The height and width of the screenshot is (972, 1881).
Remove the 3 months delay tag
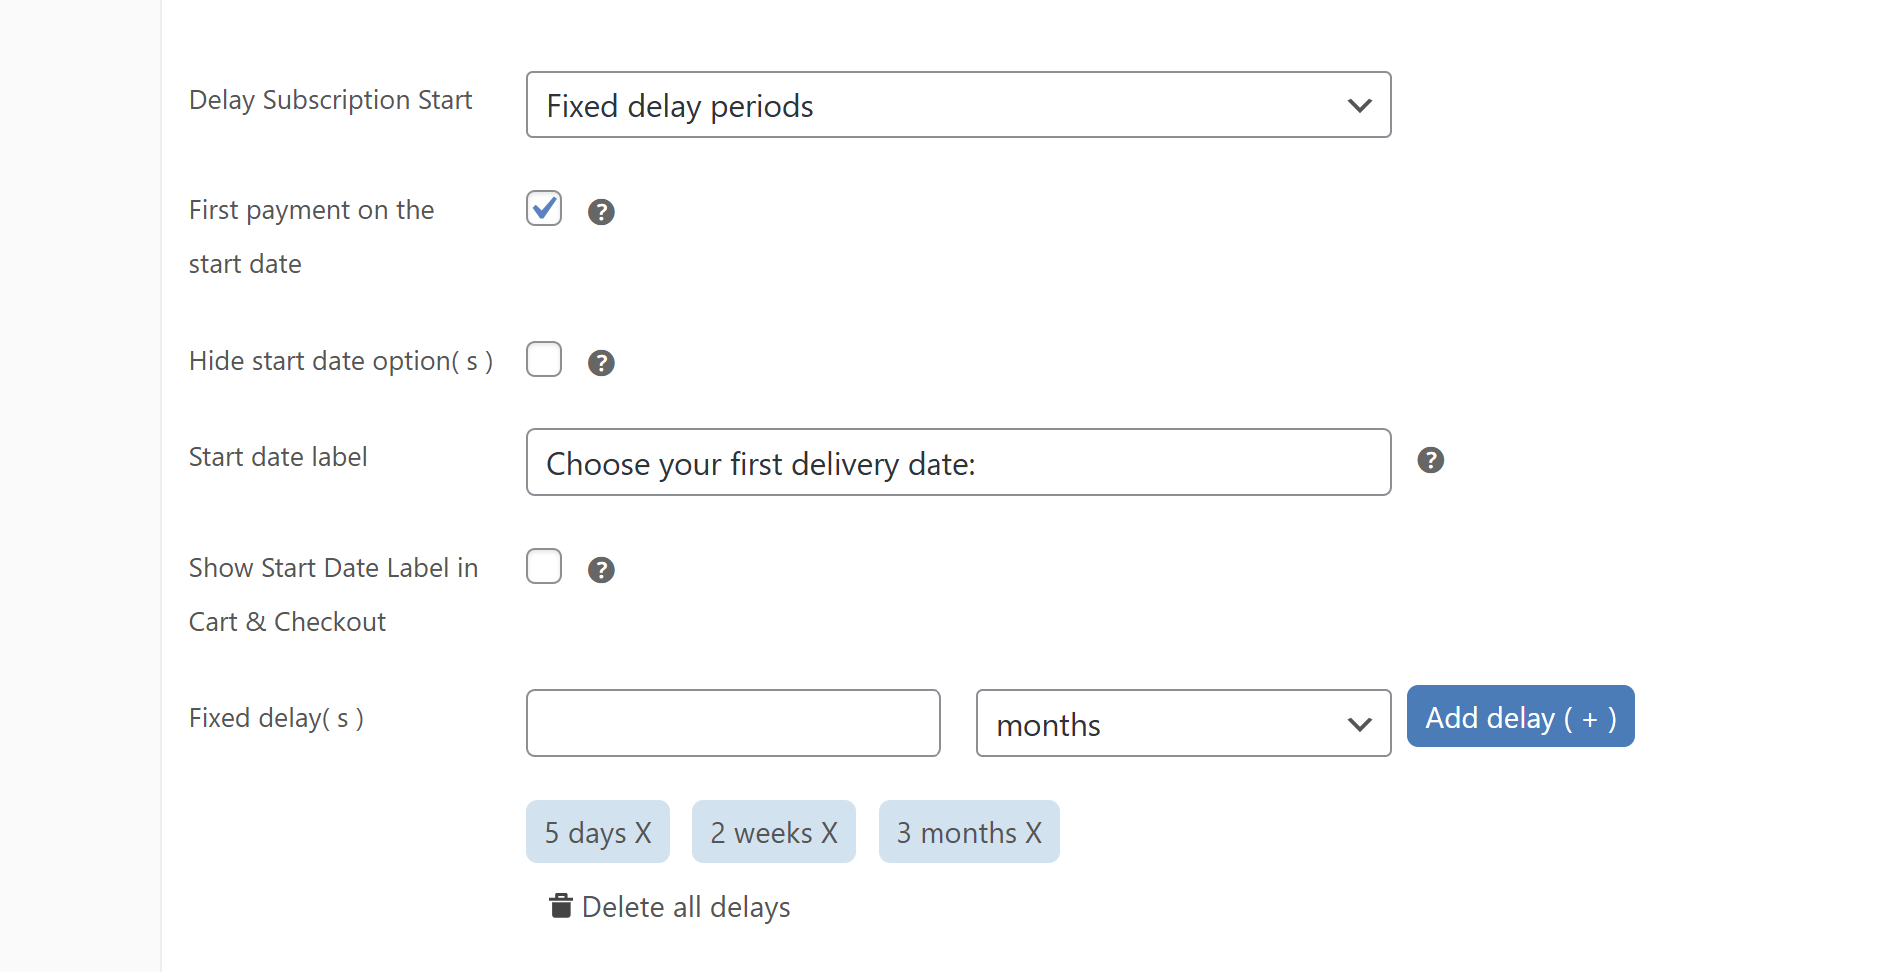[1033, 833]
